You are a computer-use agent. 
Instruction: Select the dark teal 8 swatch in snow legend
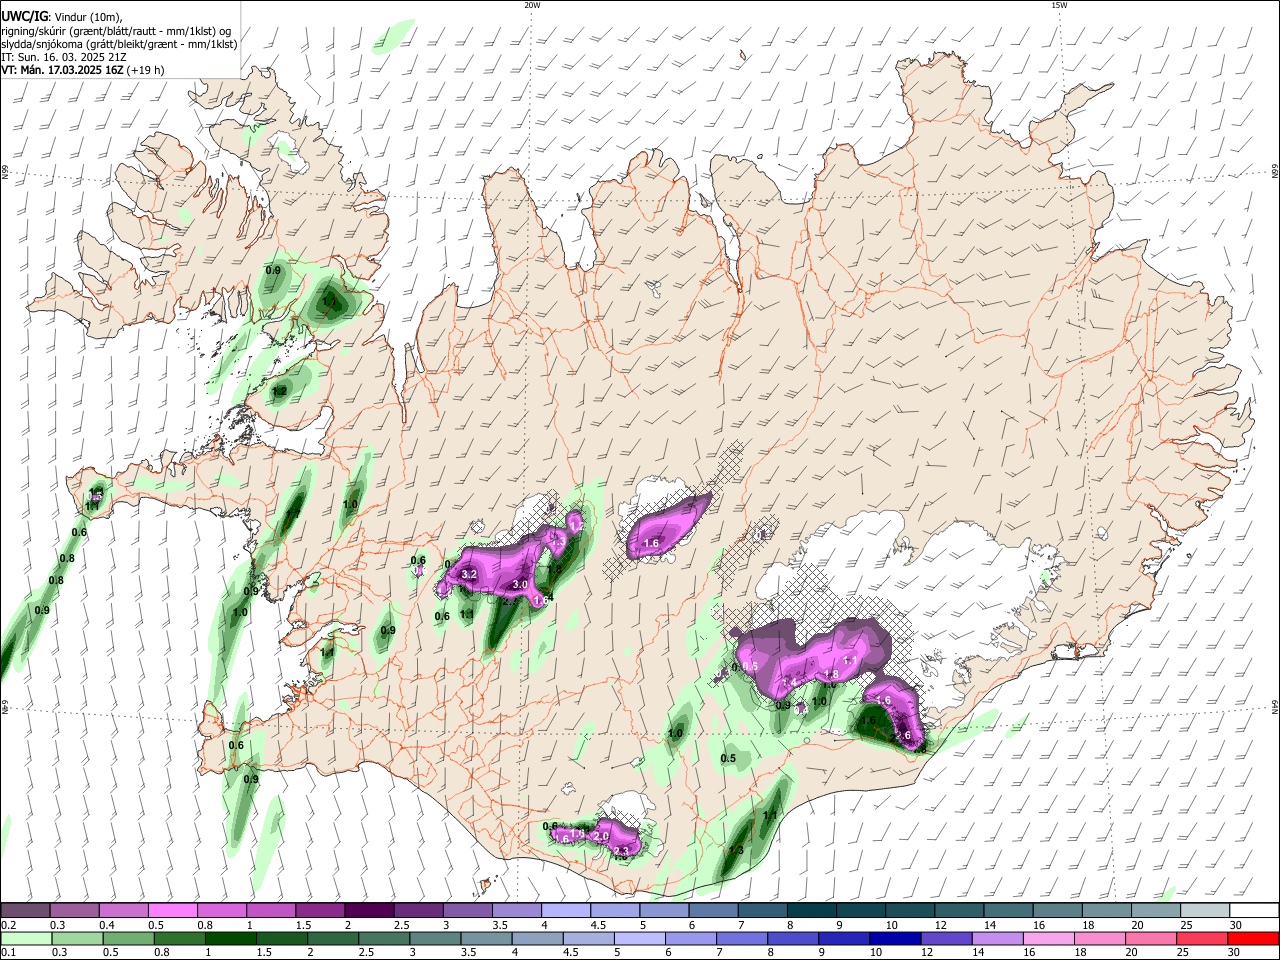pyautogui.click(x=810, y=910)
